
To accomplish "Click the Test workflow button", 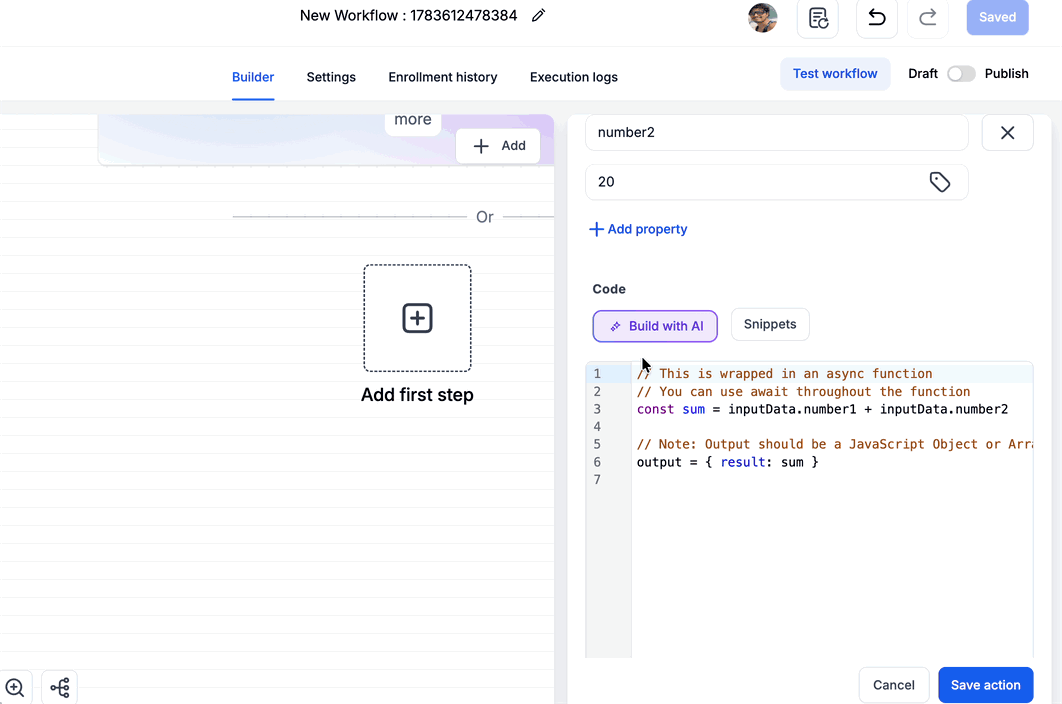I will pyautogui.click(x=835, y=74).
